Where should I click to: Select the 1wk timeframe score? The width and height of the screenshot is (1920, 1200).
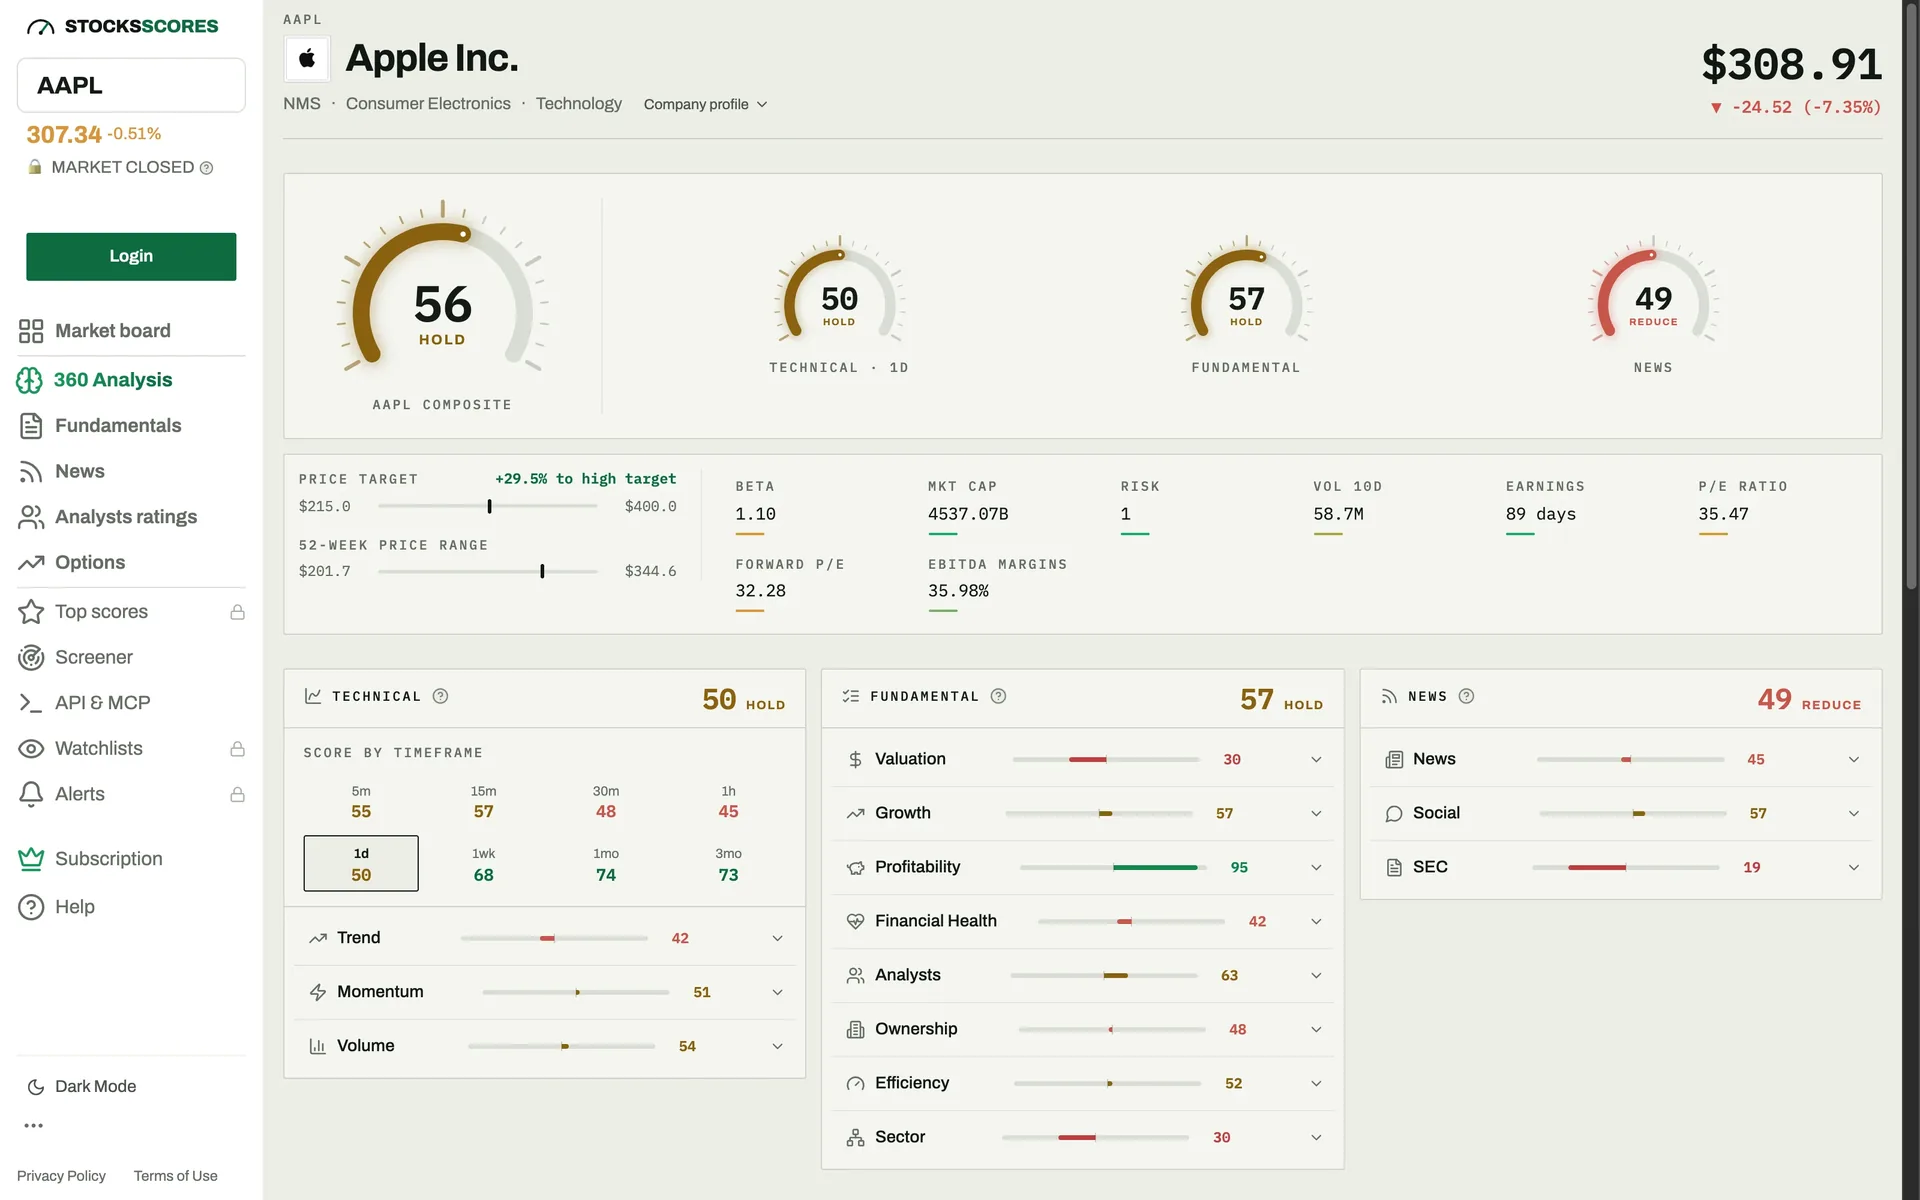(x=483, y=865)
